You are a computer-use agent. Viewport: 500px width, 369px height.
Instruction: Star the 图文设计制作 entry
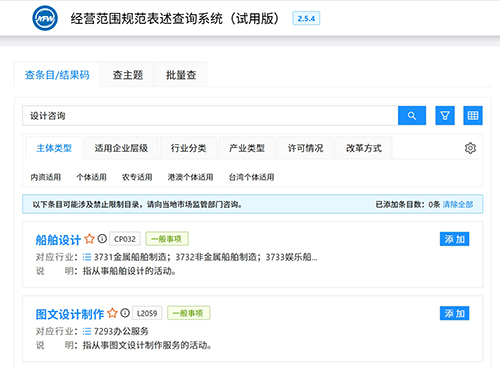tap(112, 313)
